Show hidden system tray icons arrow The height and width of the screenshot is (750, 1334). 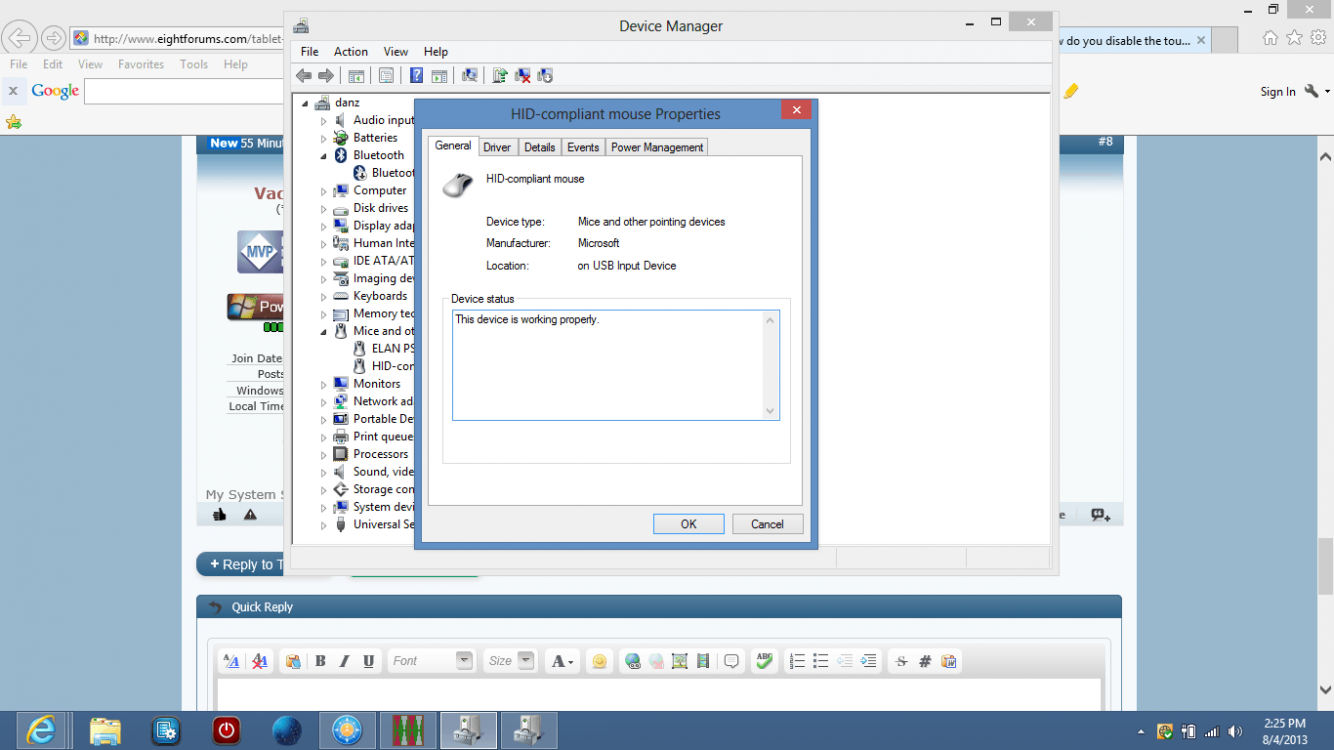click(1141, 731)
